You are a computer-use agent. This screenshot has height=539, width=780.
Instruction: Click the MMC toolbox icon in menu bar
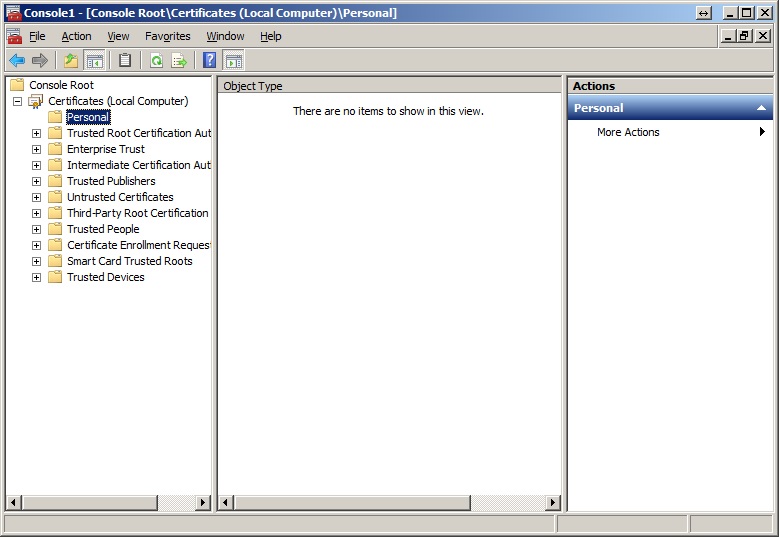point(14,36)
